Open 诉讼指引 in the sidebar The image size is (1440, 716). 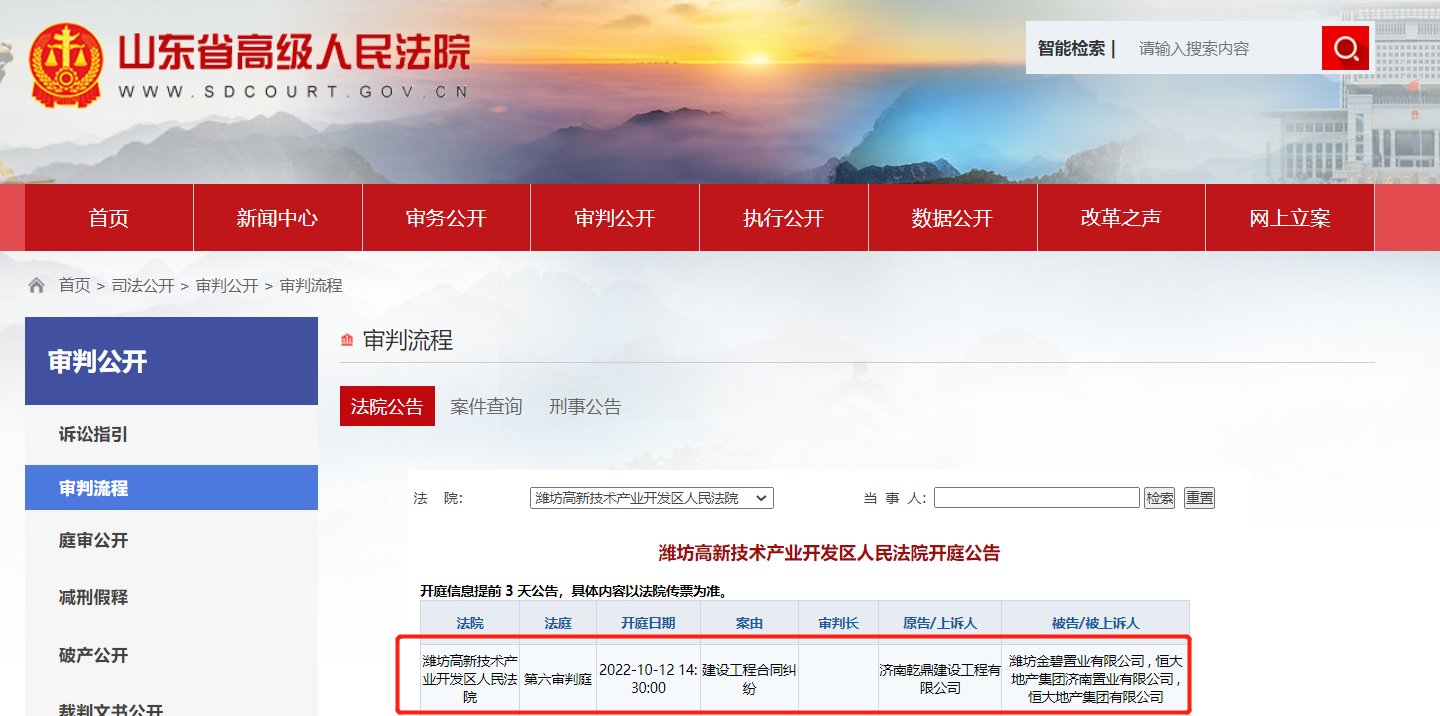tap(171, 435)
